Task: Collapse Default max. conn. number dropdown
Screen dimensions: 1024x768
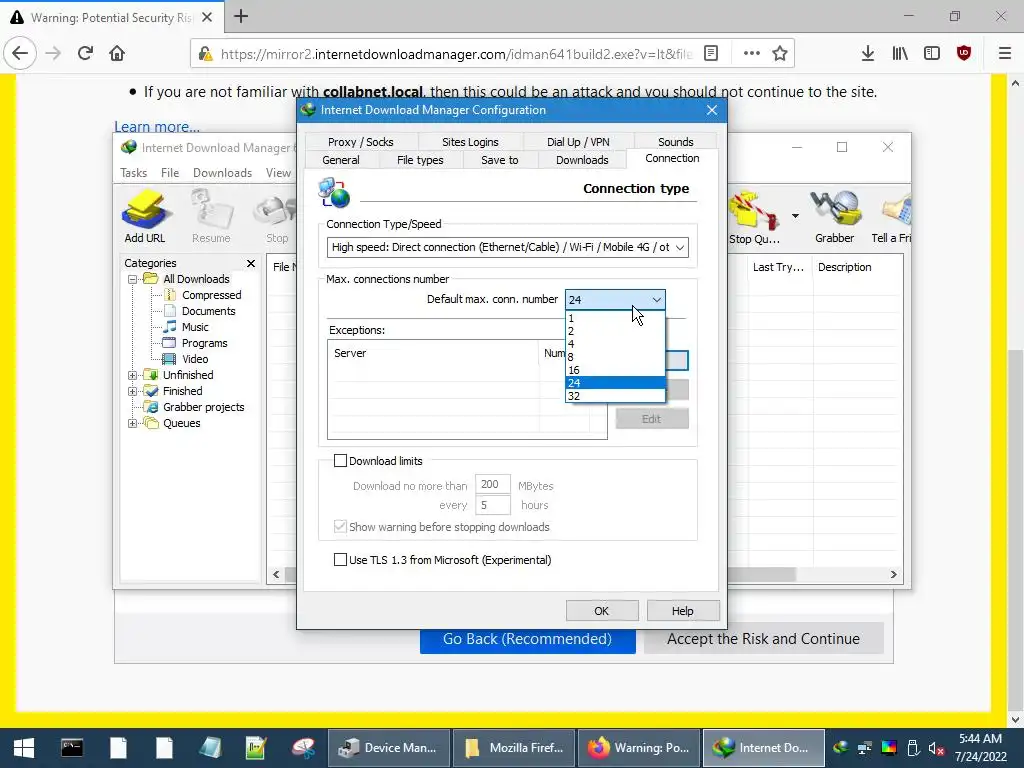Action: [656, 300]
